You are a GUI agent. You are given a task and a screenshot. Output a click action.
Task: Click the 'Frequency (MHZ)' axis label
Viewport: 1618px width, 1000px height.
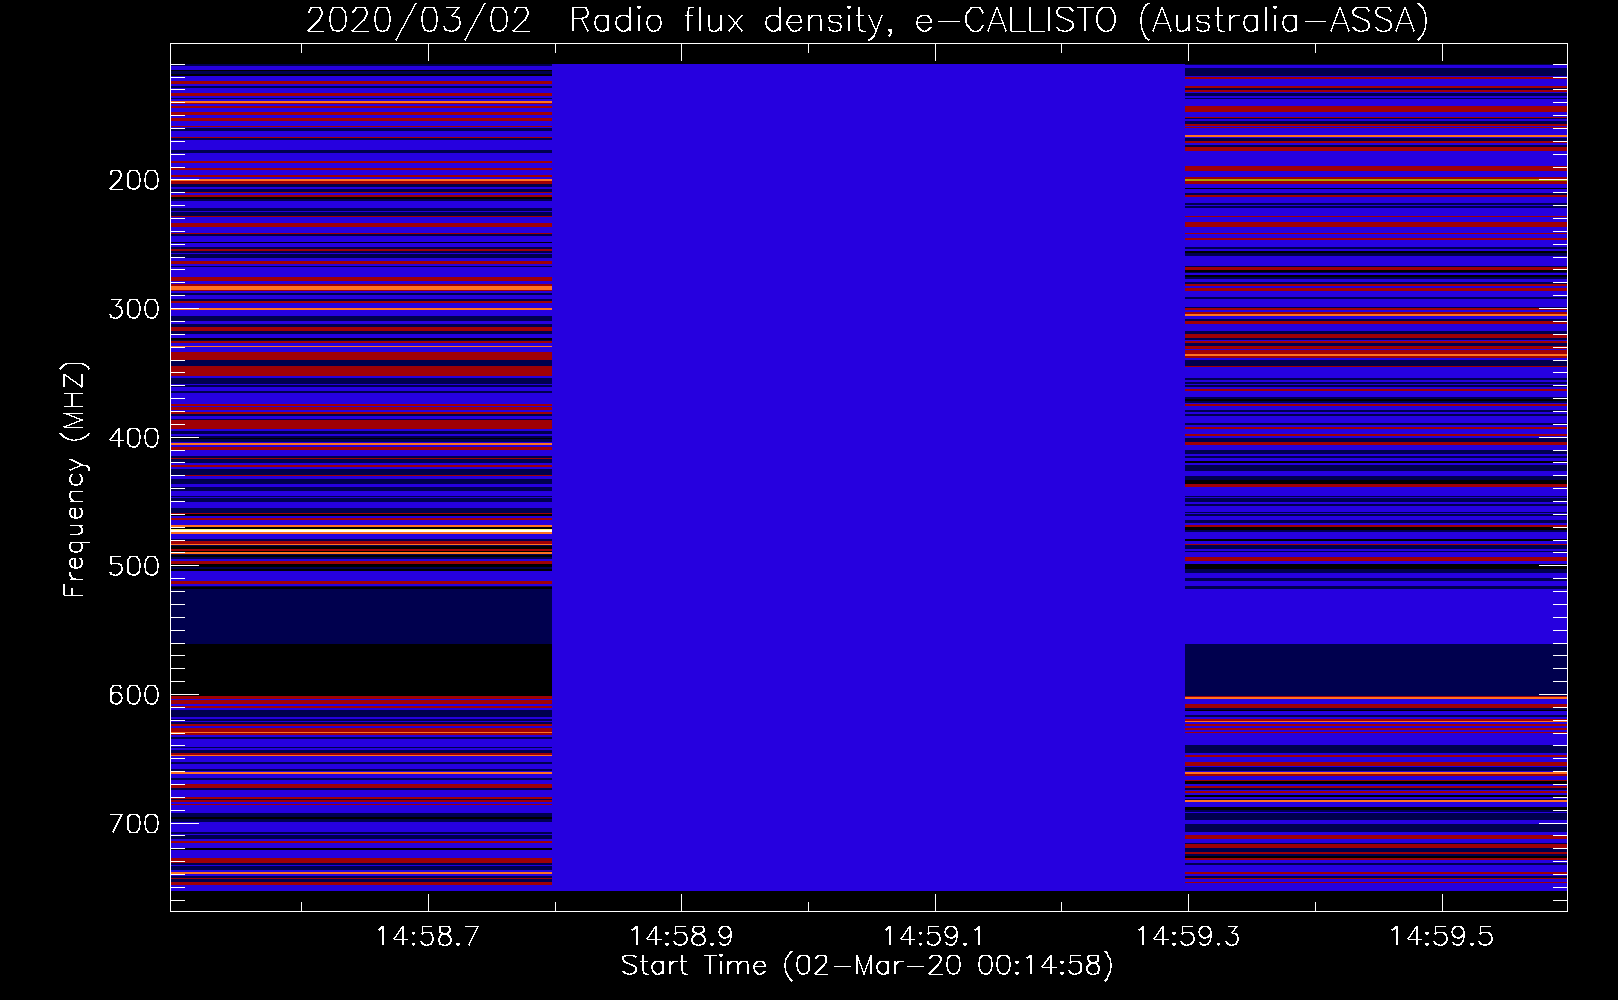coord(75,479)
